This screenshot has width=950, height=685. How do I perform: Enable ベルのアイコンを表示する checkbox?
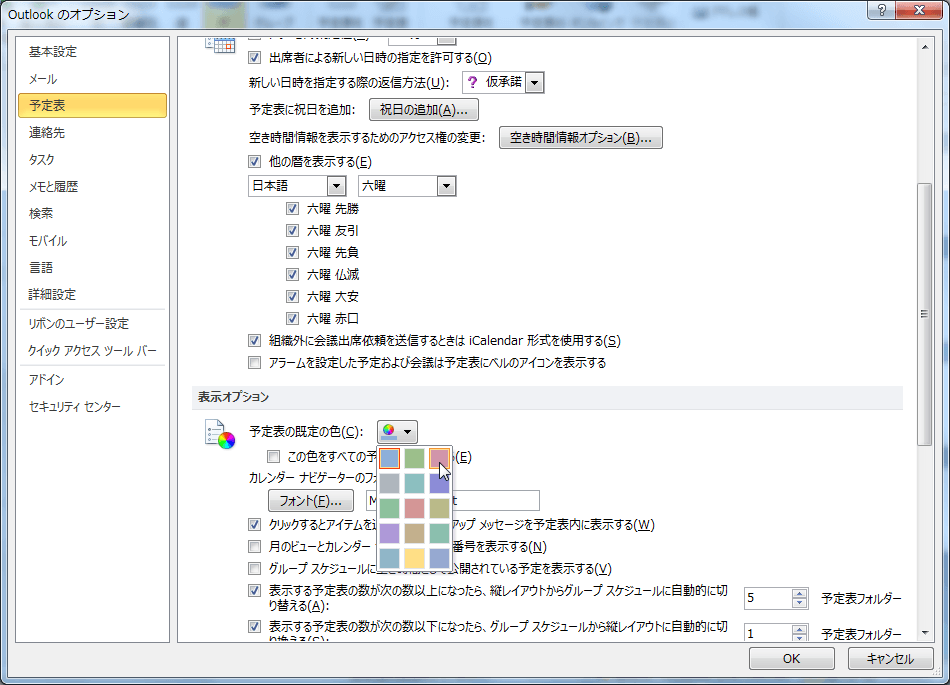tap(254, 363)
